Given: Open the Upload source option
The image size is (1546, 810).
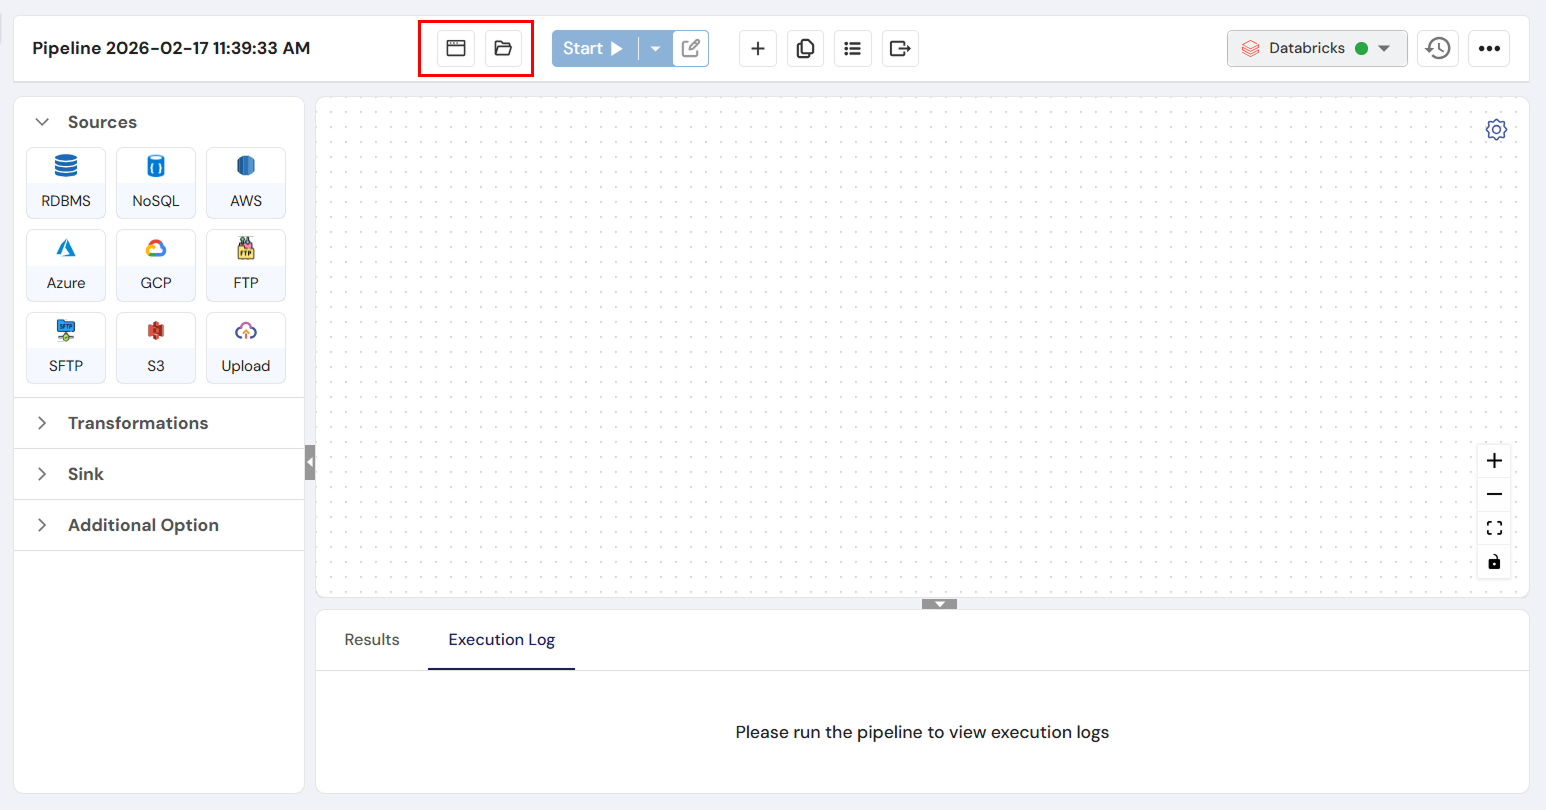Looking at the screenshot, I should [x=246, y=347].
